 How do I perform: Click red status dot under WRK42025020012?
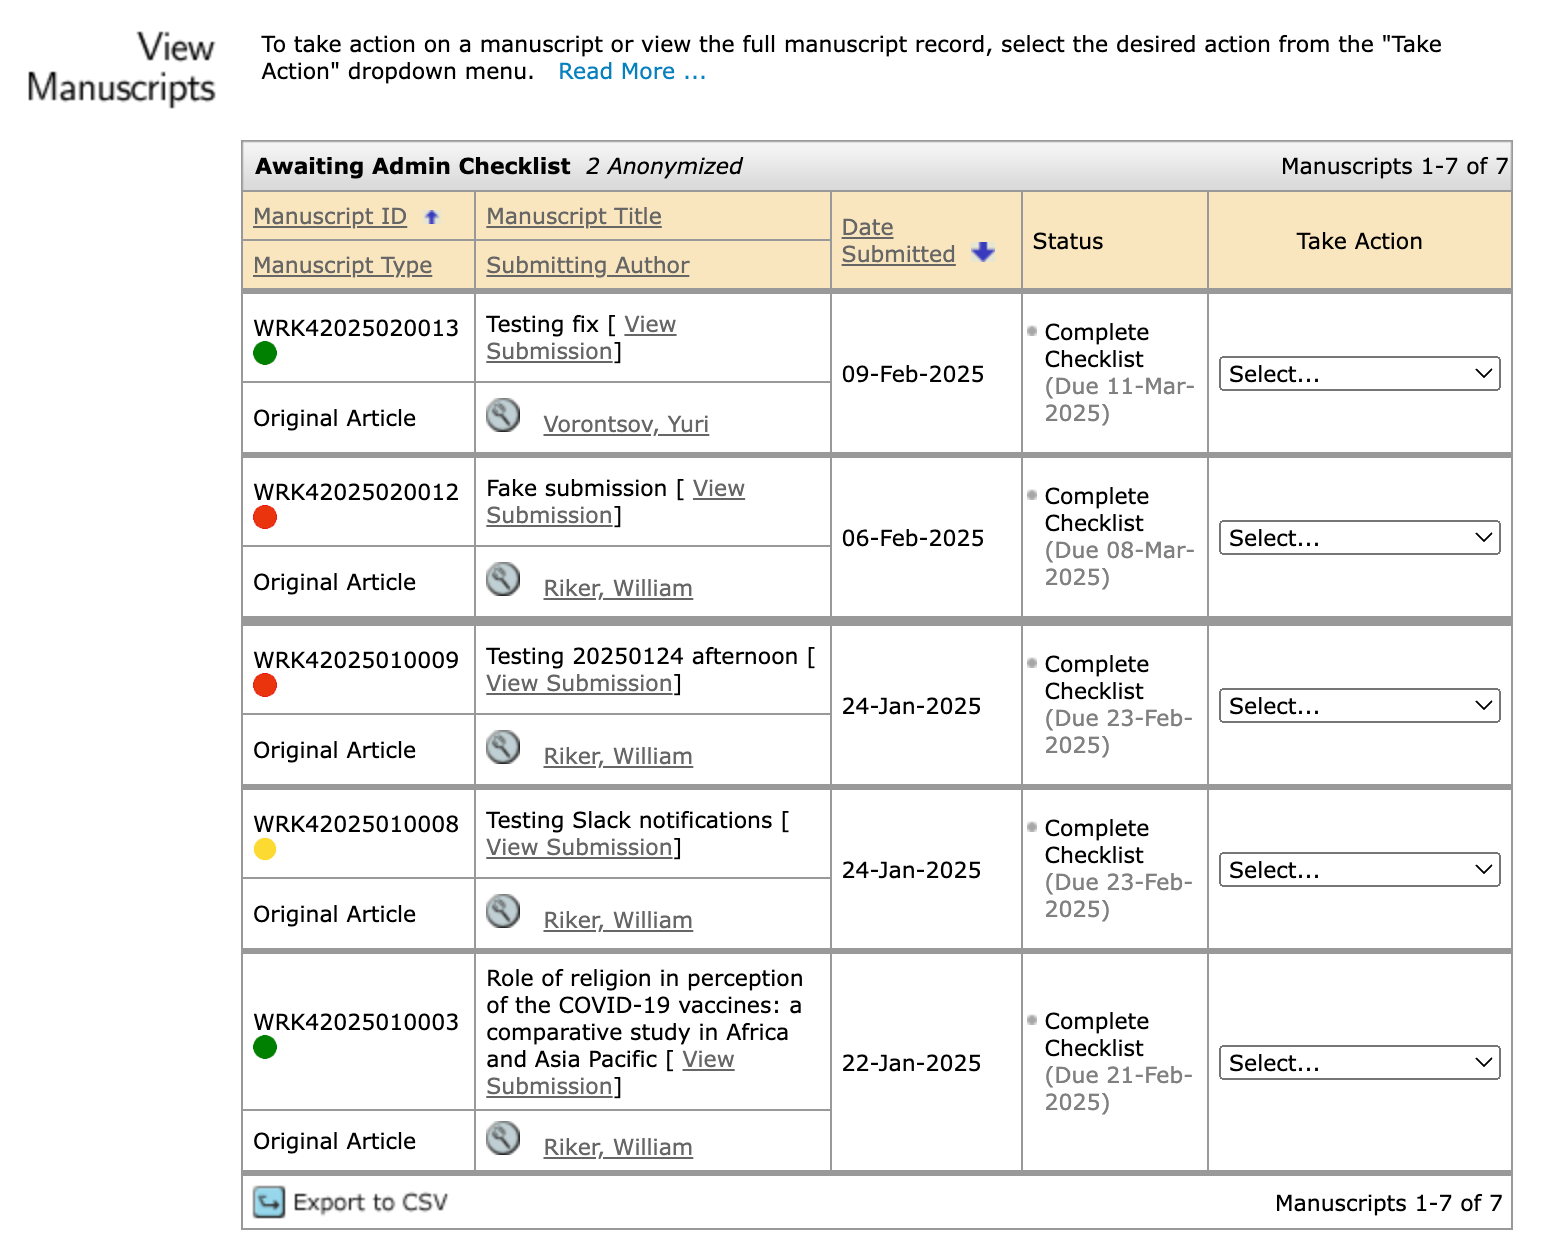coord(265,517)
